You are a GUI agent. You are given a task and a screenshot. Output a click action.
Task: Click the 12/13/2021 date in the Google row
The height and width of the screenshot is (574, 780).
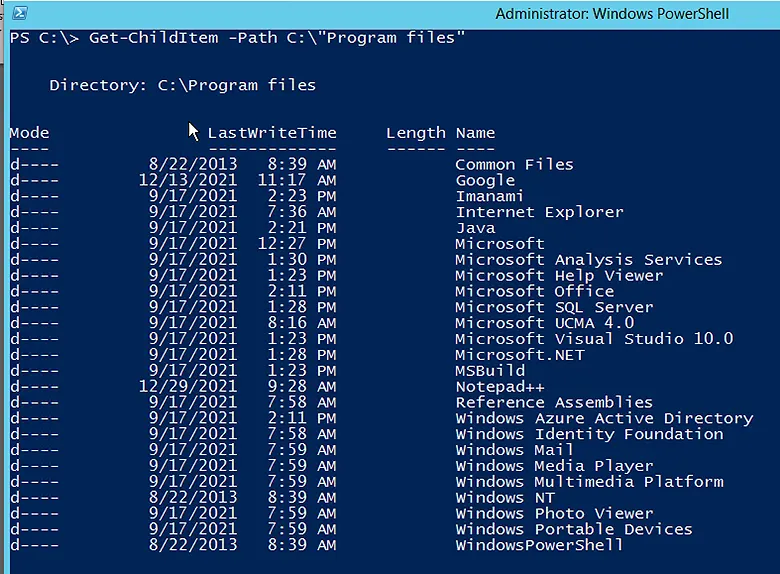pyautogui.click(x=188, y=180)
